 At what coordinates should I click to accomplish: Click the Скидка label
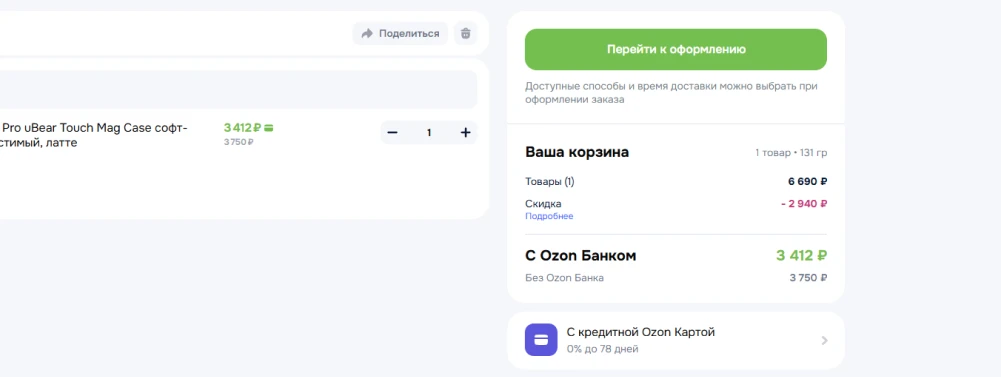[543, 204]
